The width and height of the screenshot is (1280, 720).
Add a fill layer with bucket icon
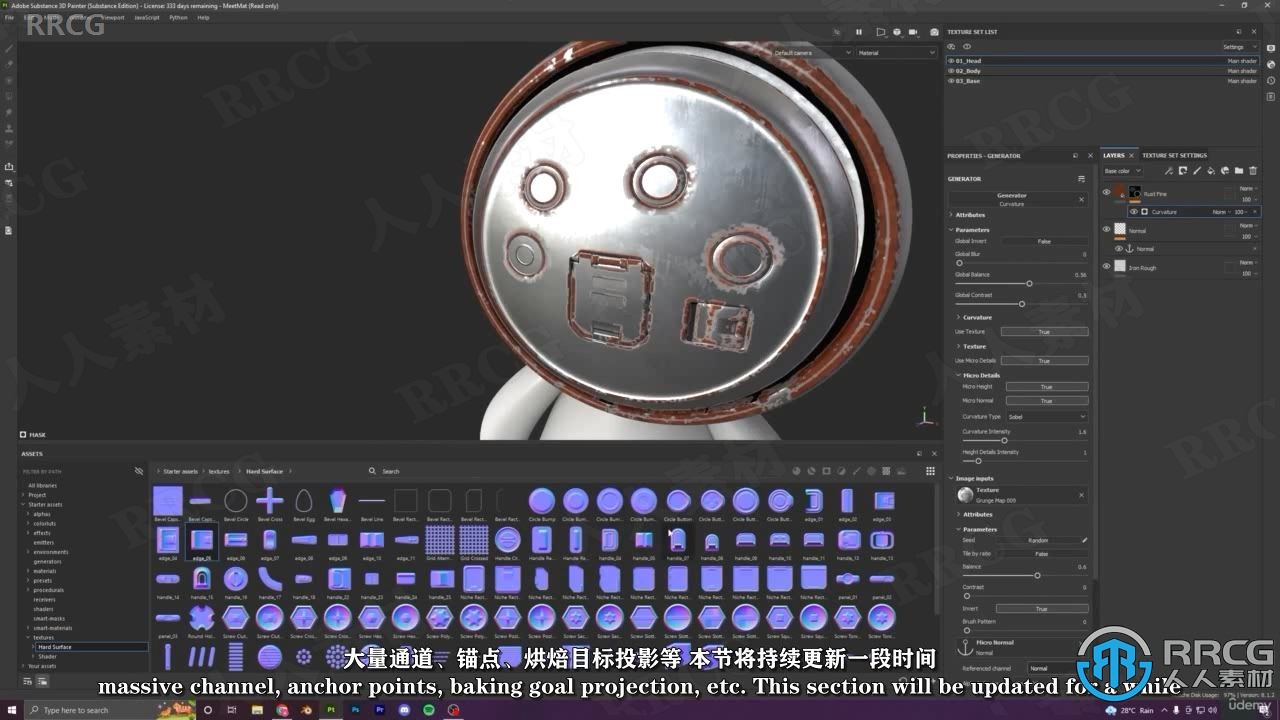pos(1210,171)
